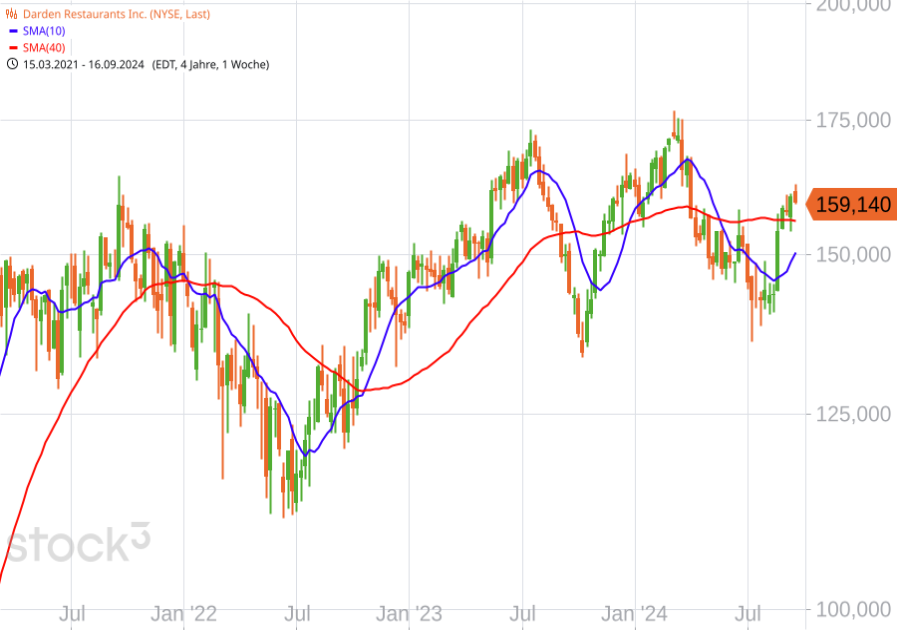
Task: Click the clock icon next to date range
Action: pos(12,64)
